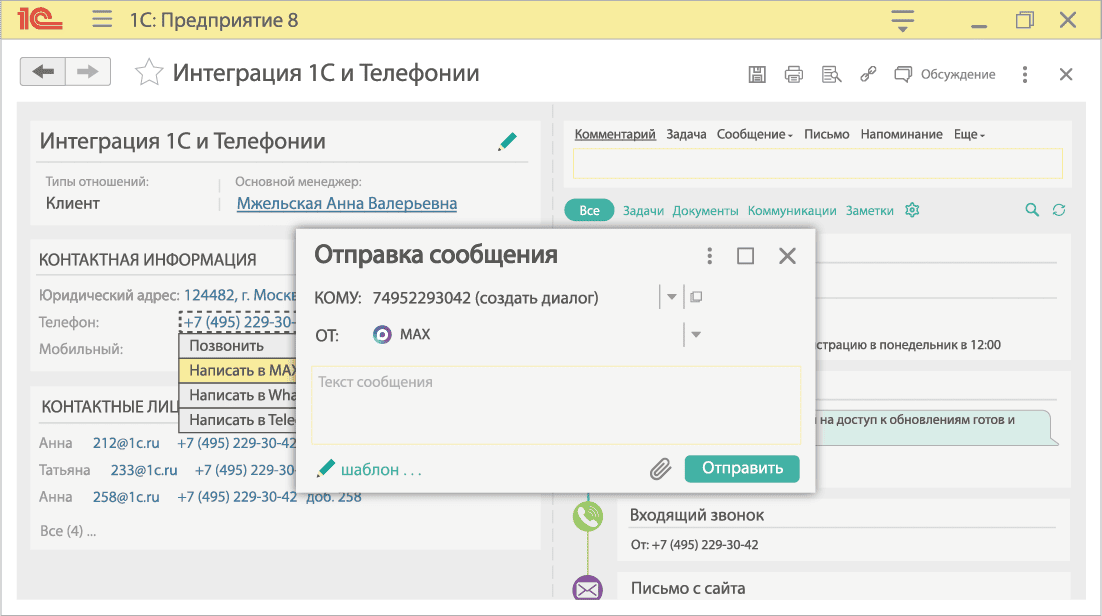Screen dimensions: 1102x616
Task: Open the Еще dropdown
Action: [x=969, y=134]
